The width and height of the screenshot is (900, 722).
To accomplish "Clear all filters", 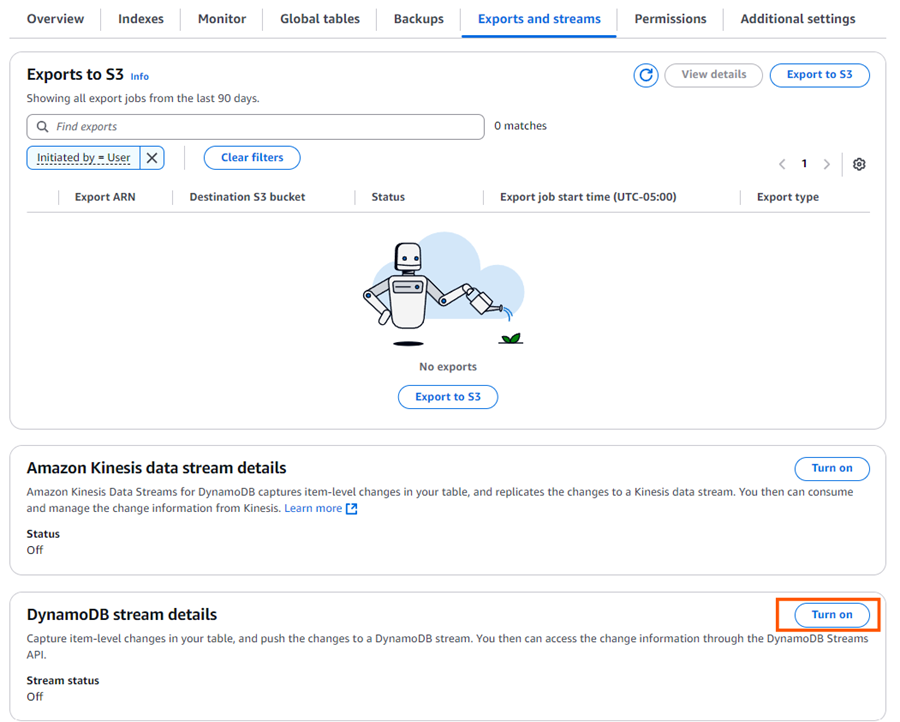I will click(252, 158).
